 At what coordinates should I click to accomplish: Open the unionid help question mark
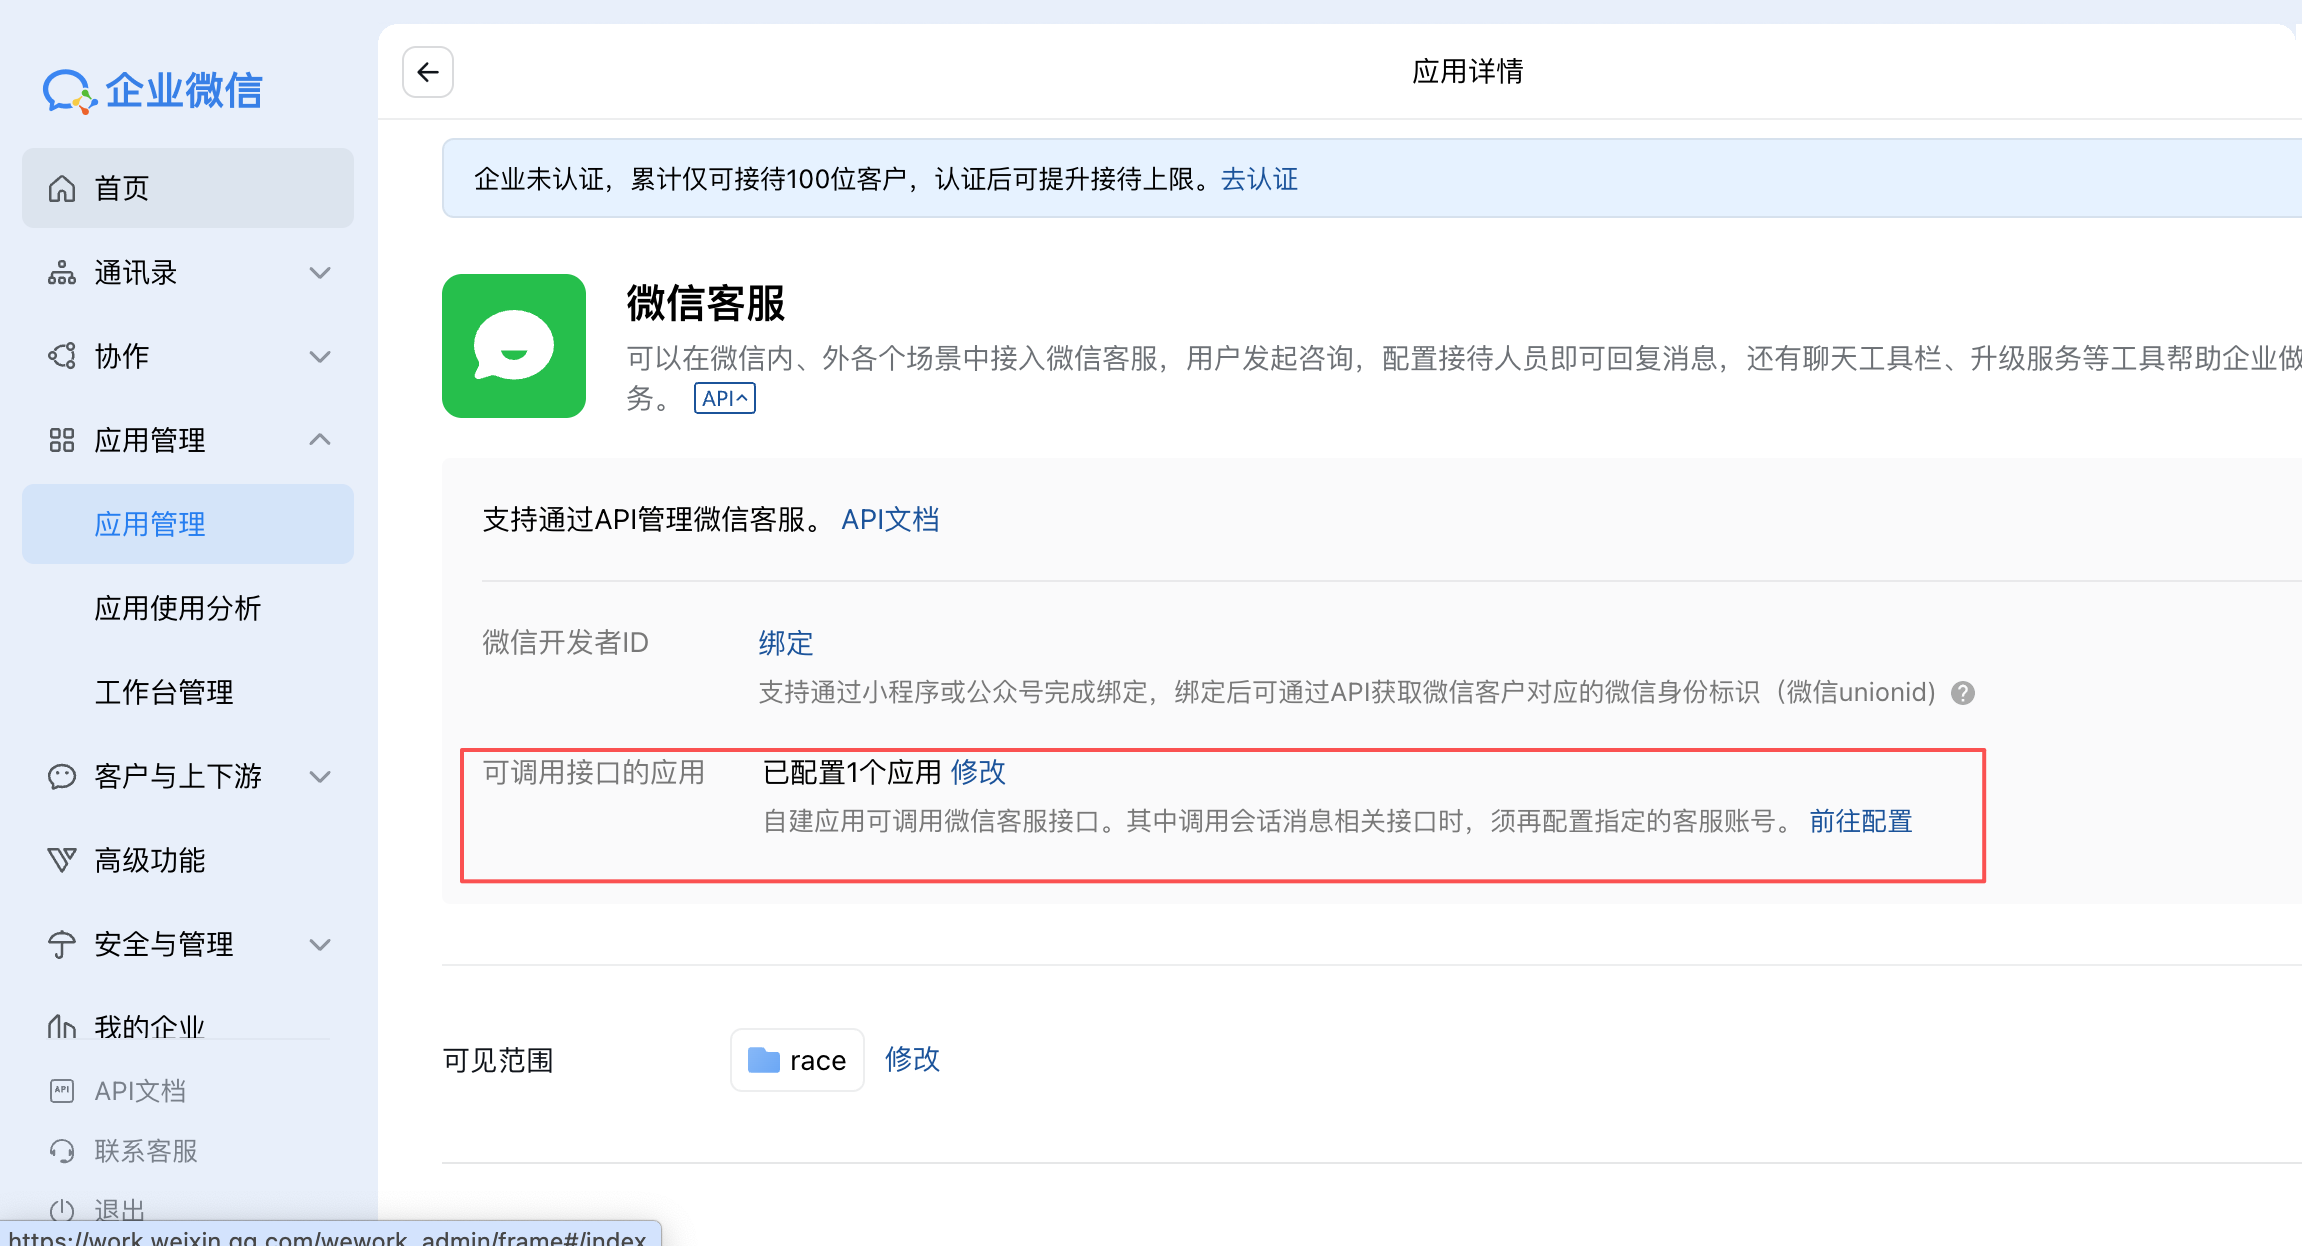pyautogui.click(x=1961, y=692)
